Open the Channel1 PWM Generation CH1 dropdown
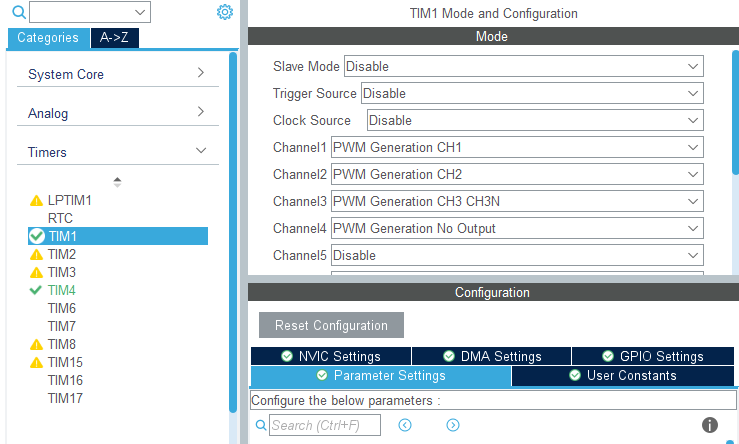The height and width of the screenshot is (444, 739). tap(517, 147)
